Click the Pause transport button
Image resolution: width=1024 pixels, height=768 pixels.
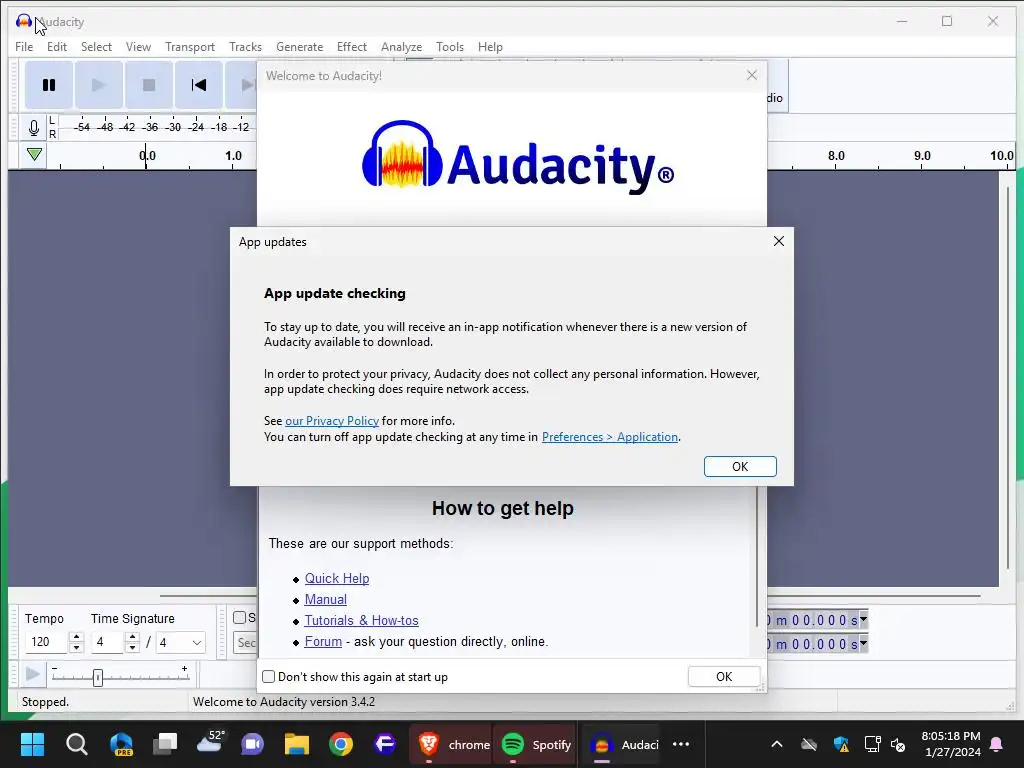49,85
